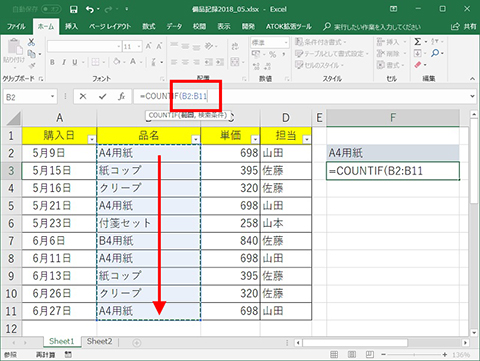
Task: Click the Fill down icon
Action: pyautogui.click(x=417, y=53)
